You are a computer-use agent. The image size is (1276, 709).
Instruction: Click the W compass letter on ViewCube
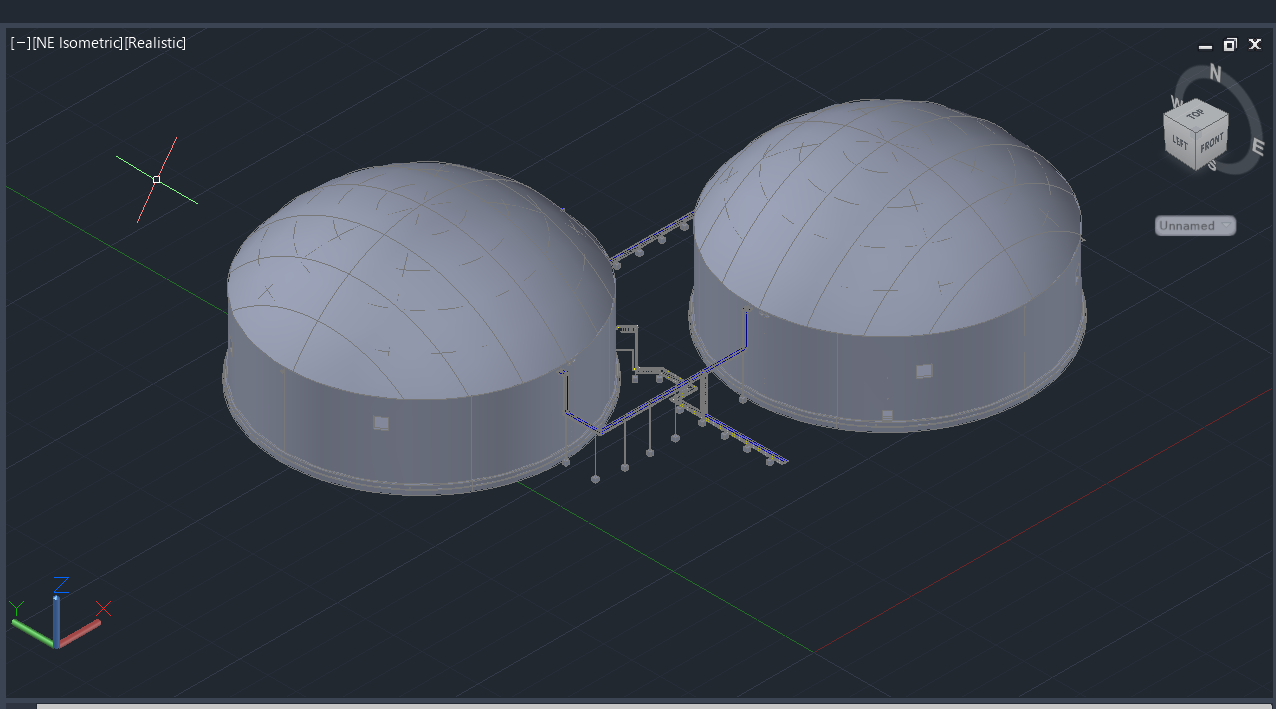(1177, 103)
